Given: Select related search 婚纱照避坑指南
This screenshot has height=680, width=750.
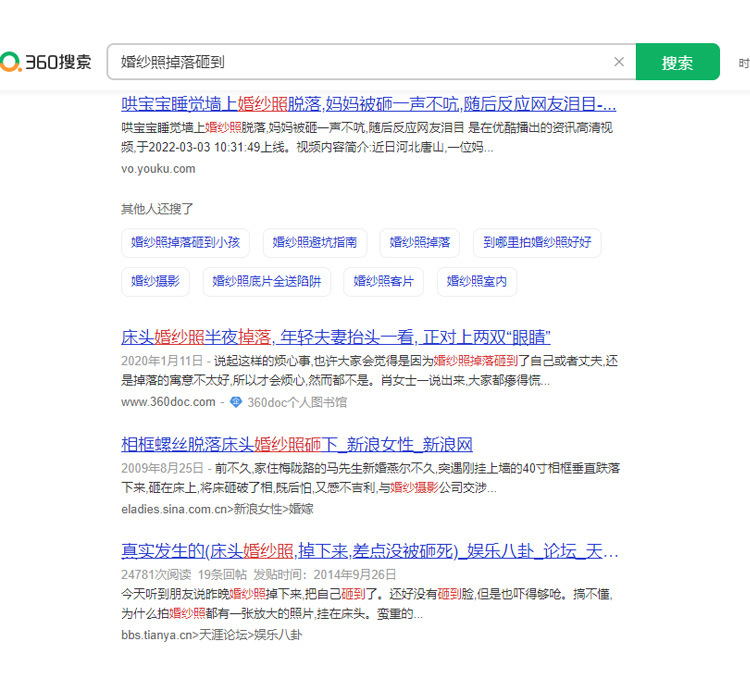Looking at the screenshot, I should point(315,242).
